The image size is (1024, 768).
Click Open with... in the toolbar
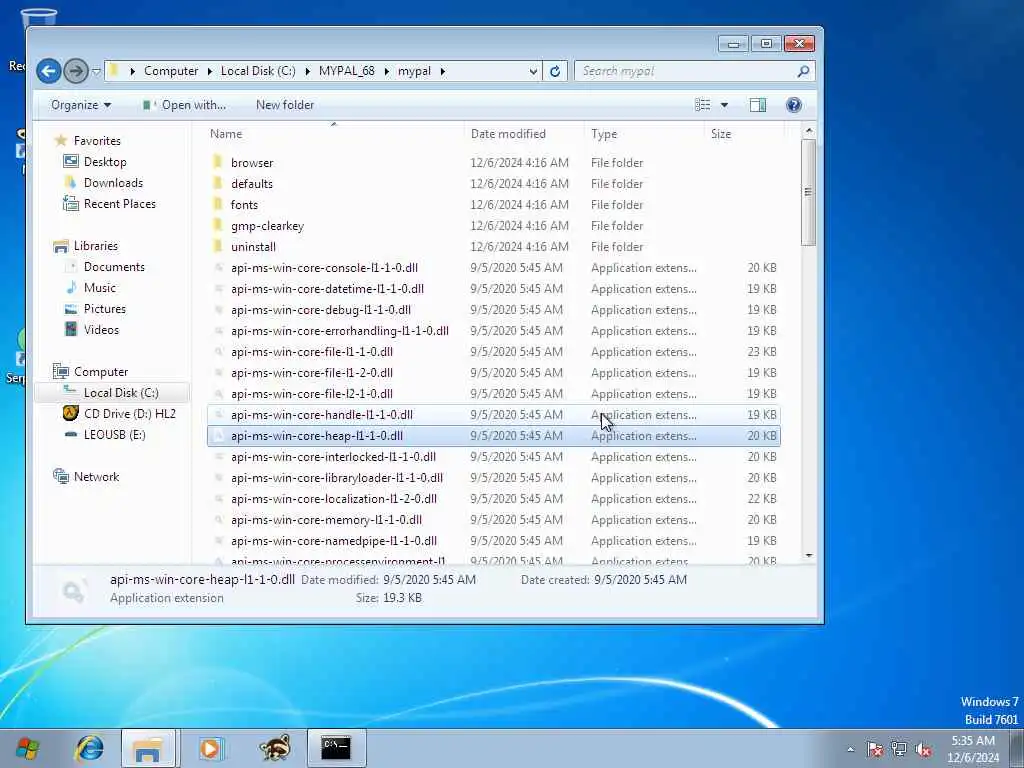[185, 105]
